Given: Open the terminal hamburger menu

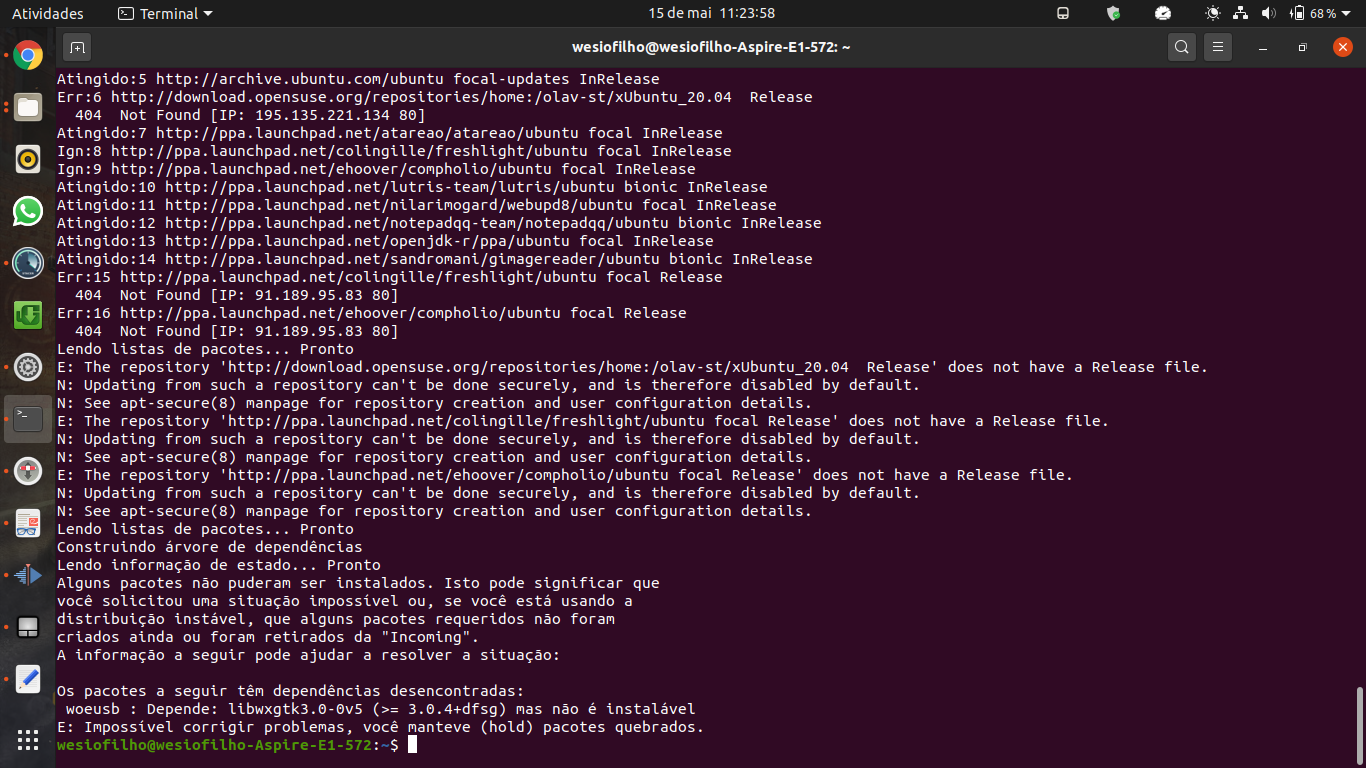Looking at the screenshot, I should 1217,47.
